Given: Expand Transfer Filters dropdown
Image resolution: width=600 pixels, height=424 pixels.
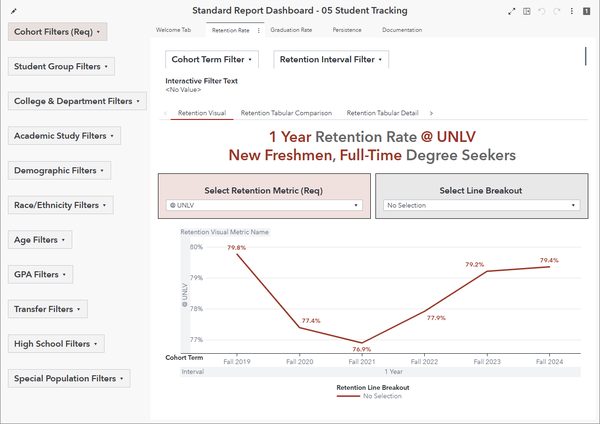Looking at the screenshot, I should (x=48, y=309).
